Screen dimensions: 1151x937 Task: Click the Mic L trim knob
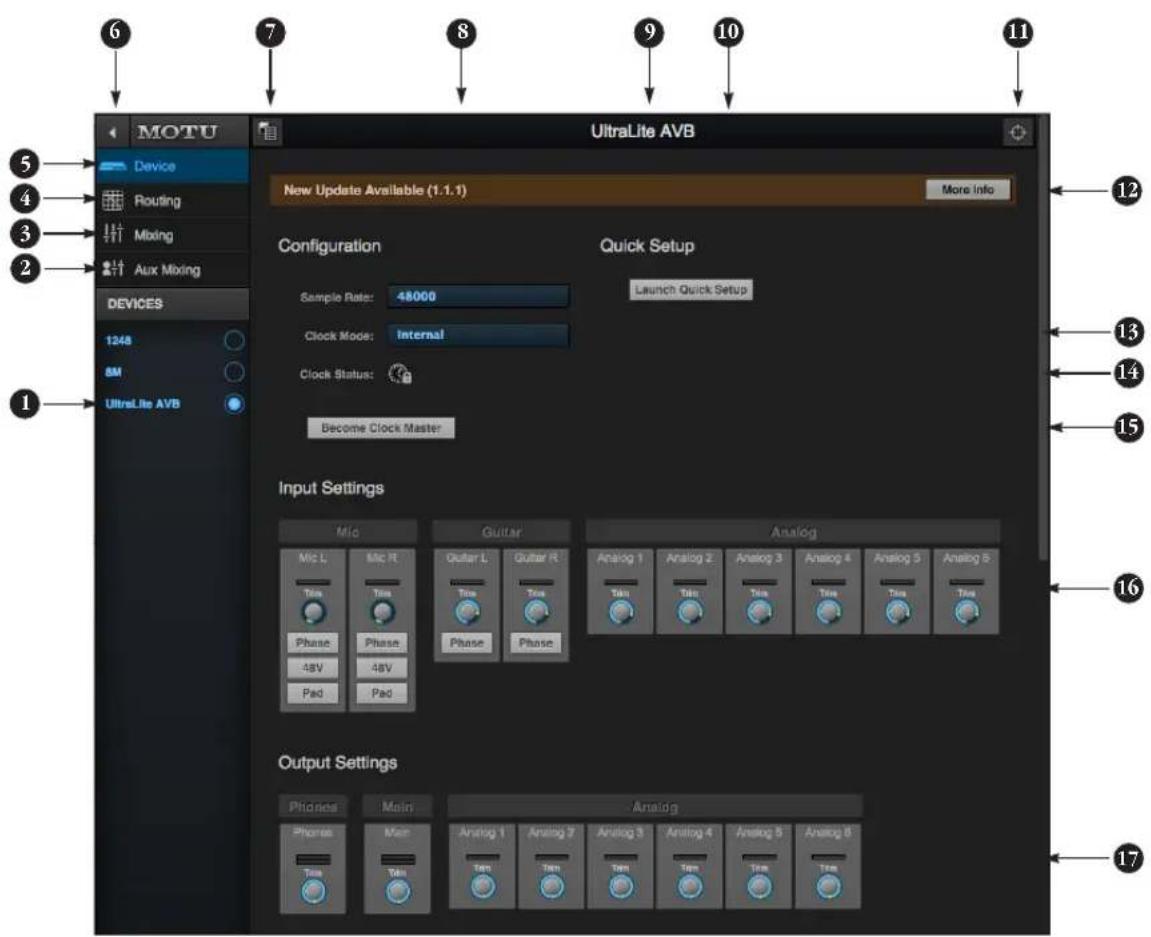(x=313, y=612)
